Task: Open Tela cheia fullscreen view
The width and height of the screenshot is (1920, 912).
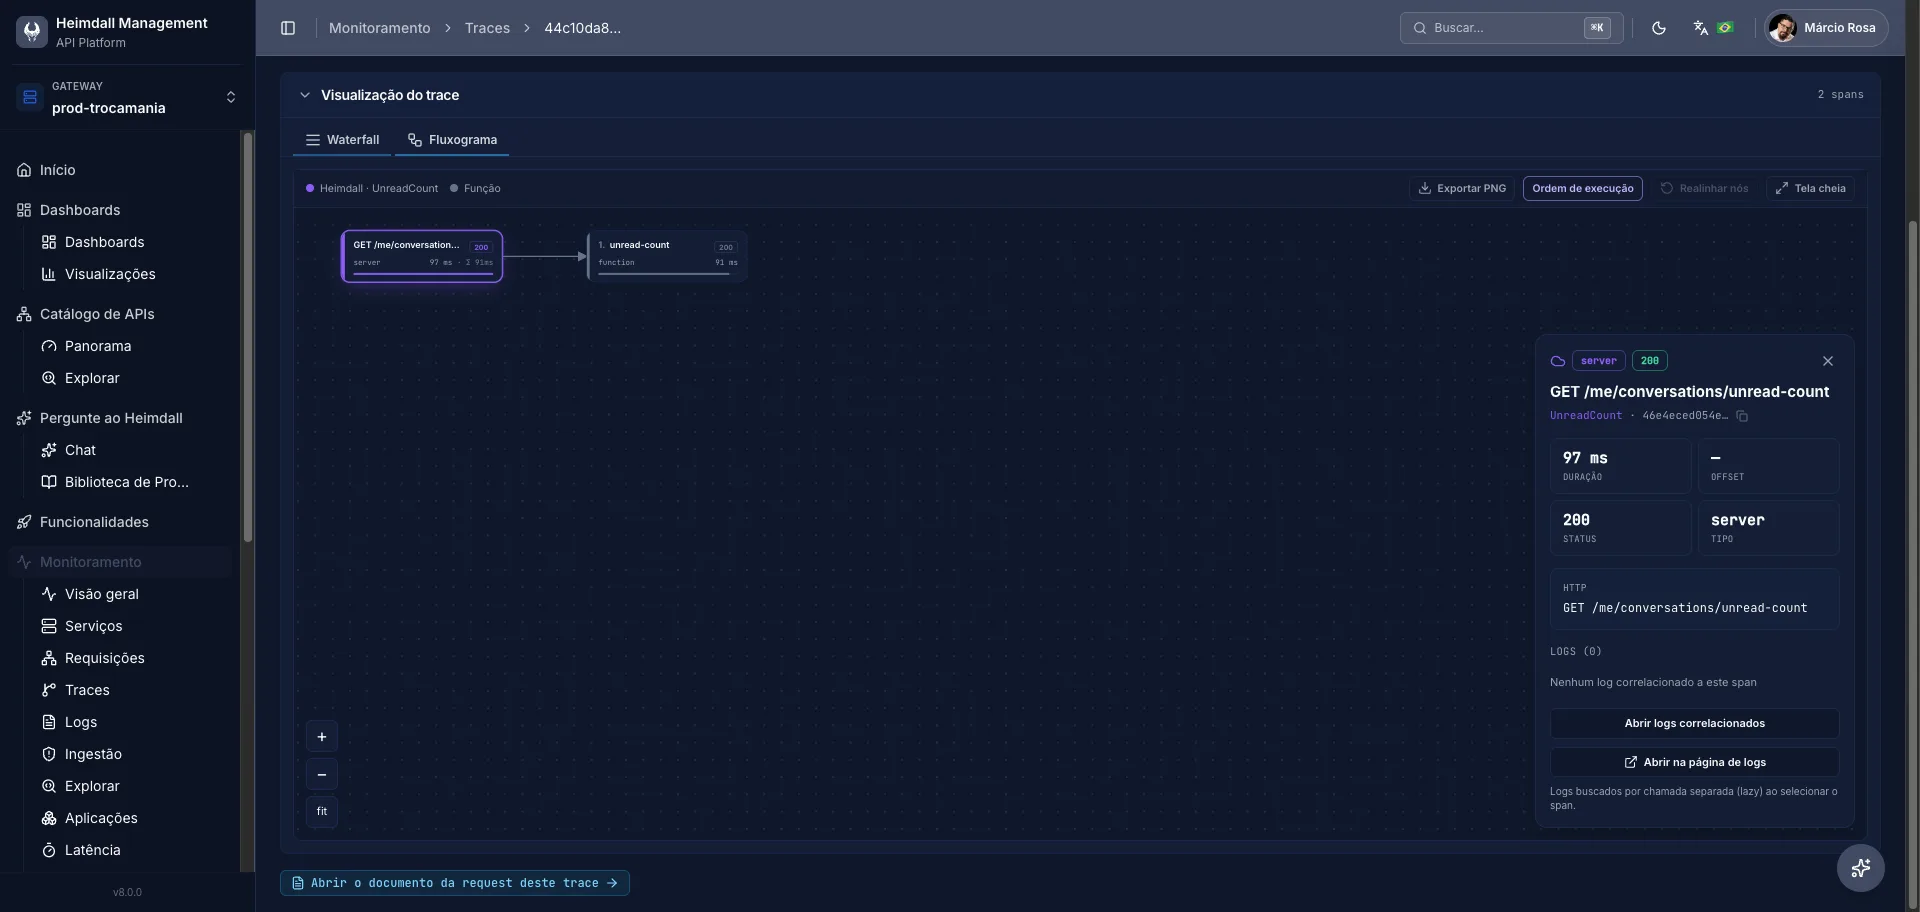Action: coord(1810,188)
